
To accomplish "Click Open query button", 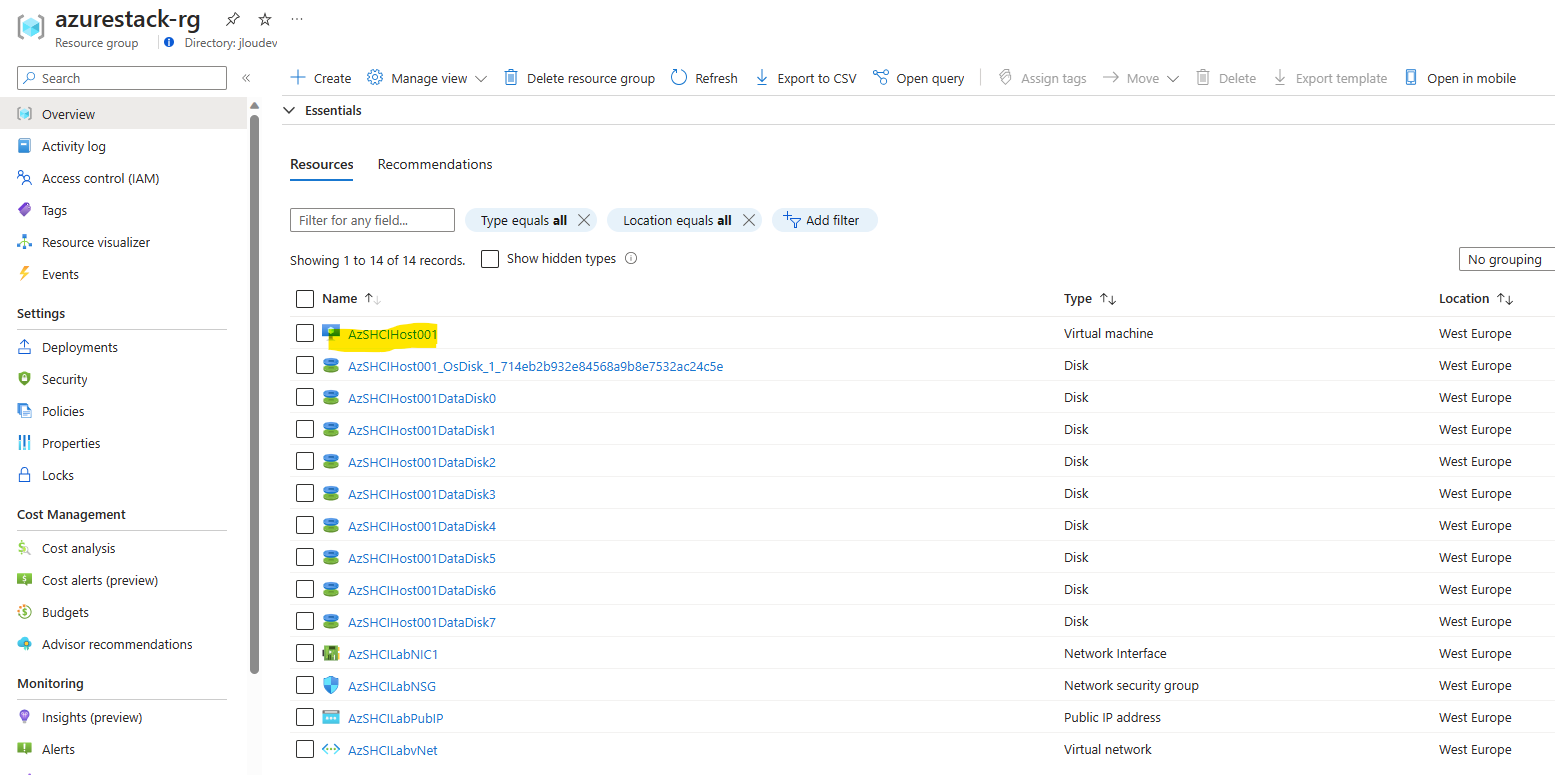I will coord(918,78).
